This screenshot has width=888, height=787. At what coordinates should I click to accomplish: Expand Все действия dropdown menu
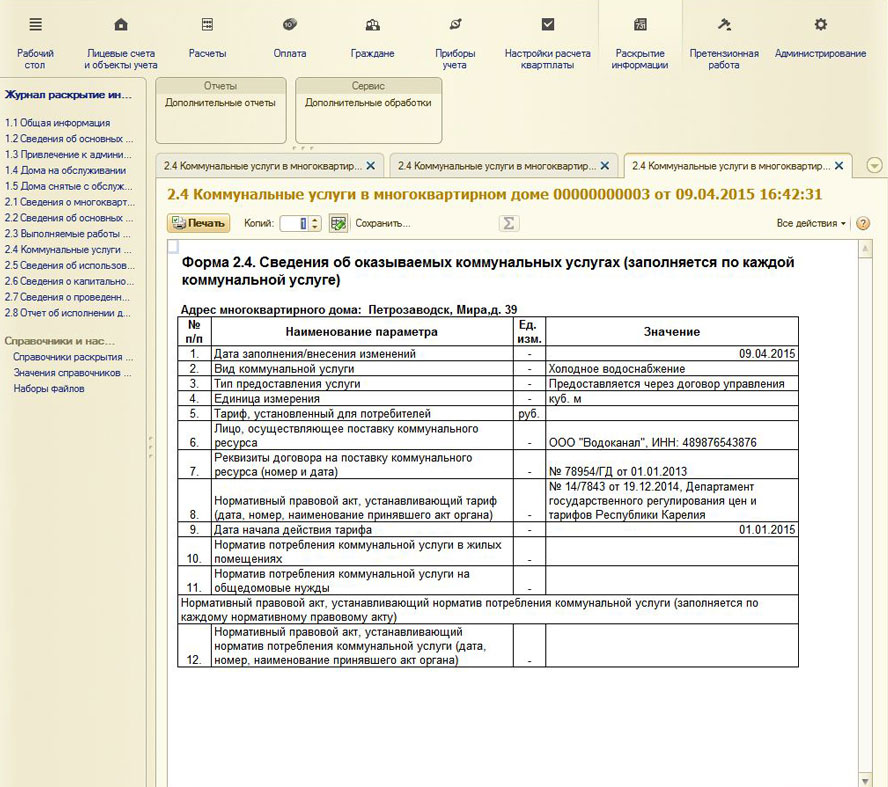click(811, 223)
